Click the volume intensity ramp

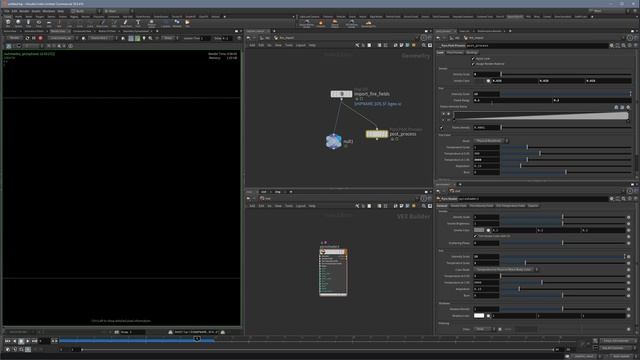541,116
